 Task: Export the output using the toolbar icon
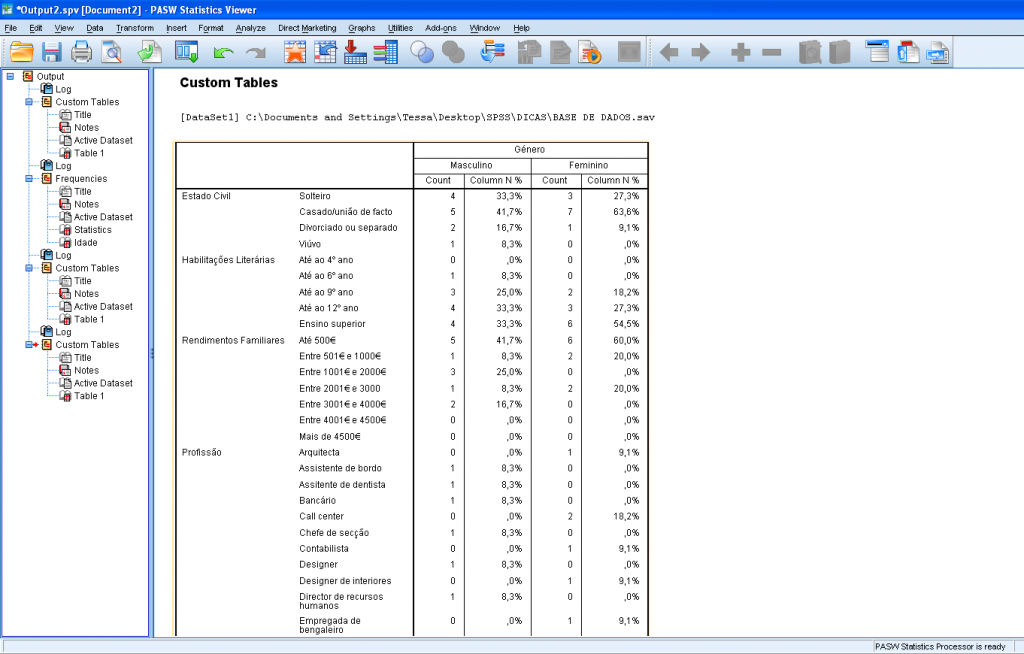point(149,51)
